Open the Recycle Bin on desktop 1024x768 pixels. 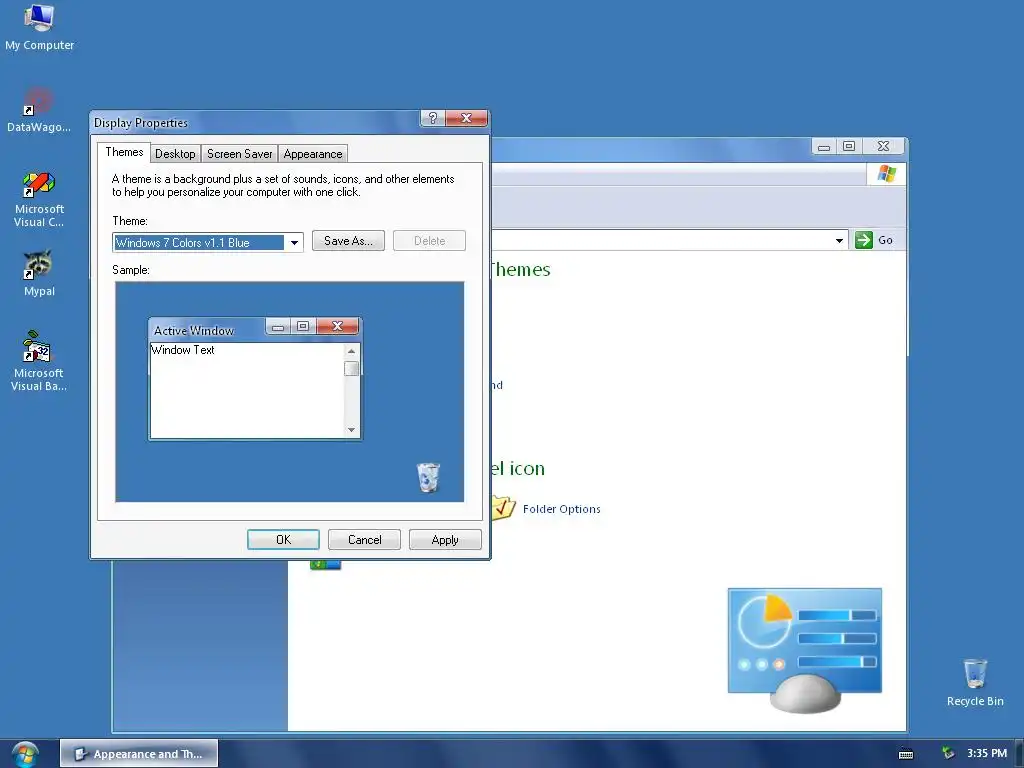tap(975, 682)
